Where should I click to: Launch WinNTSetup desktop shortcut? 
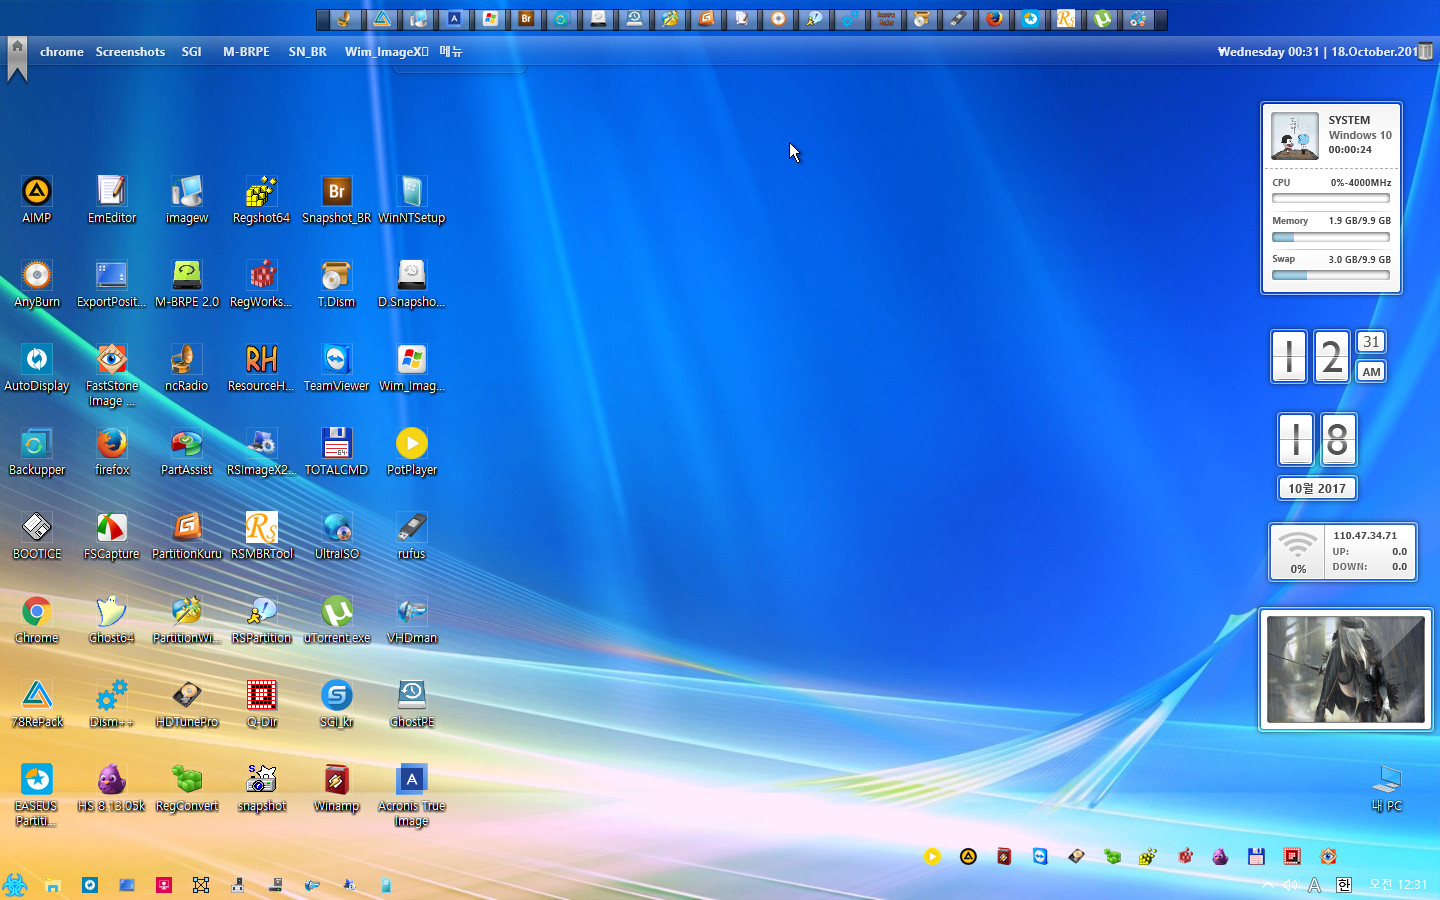(x=412, y=199)
